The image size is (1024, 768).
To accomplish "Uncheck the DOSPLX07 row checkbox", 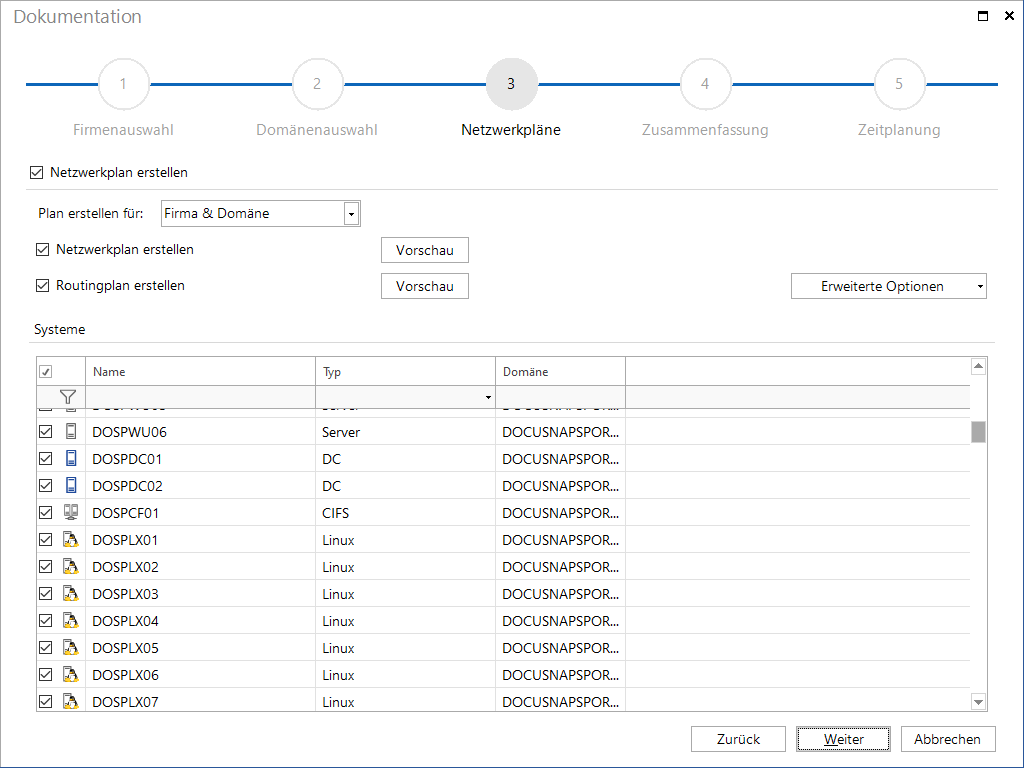I will (x=46, y=701).
